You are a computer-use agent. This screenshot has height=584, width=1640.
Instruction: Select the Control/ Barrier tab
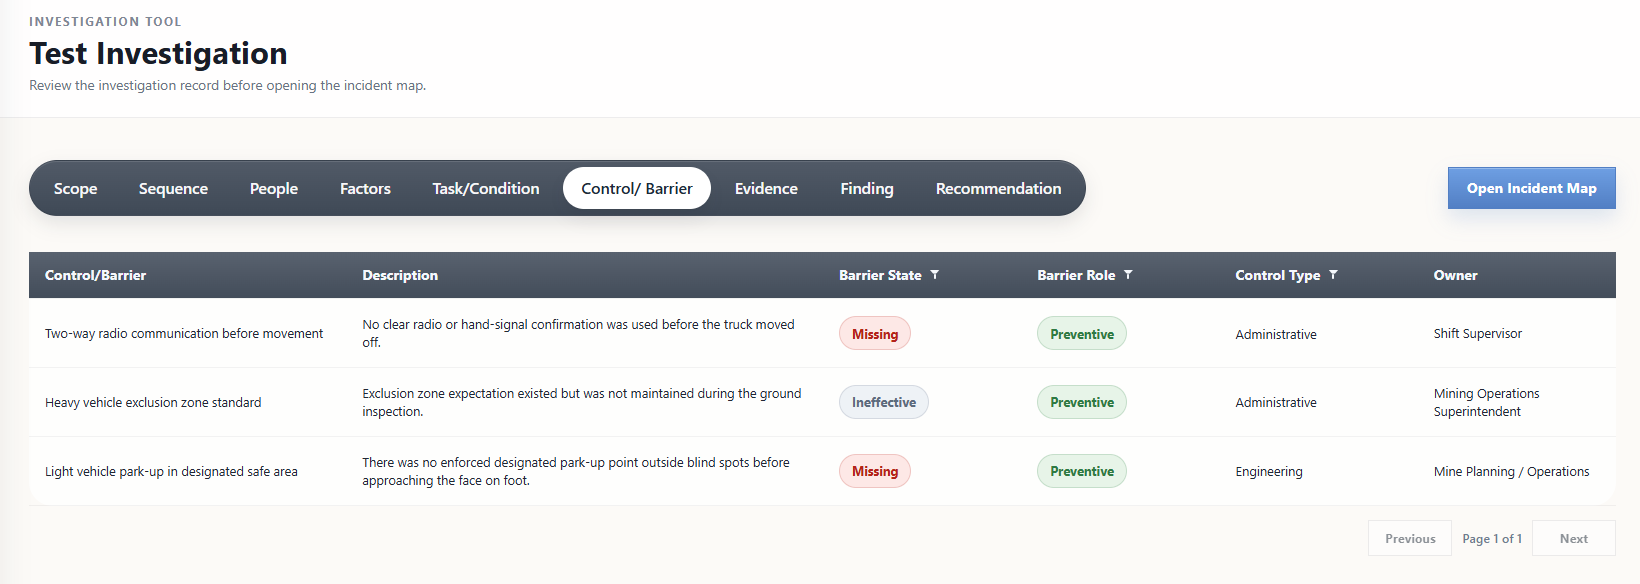tap(637, 188)
